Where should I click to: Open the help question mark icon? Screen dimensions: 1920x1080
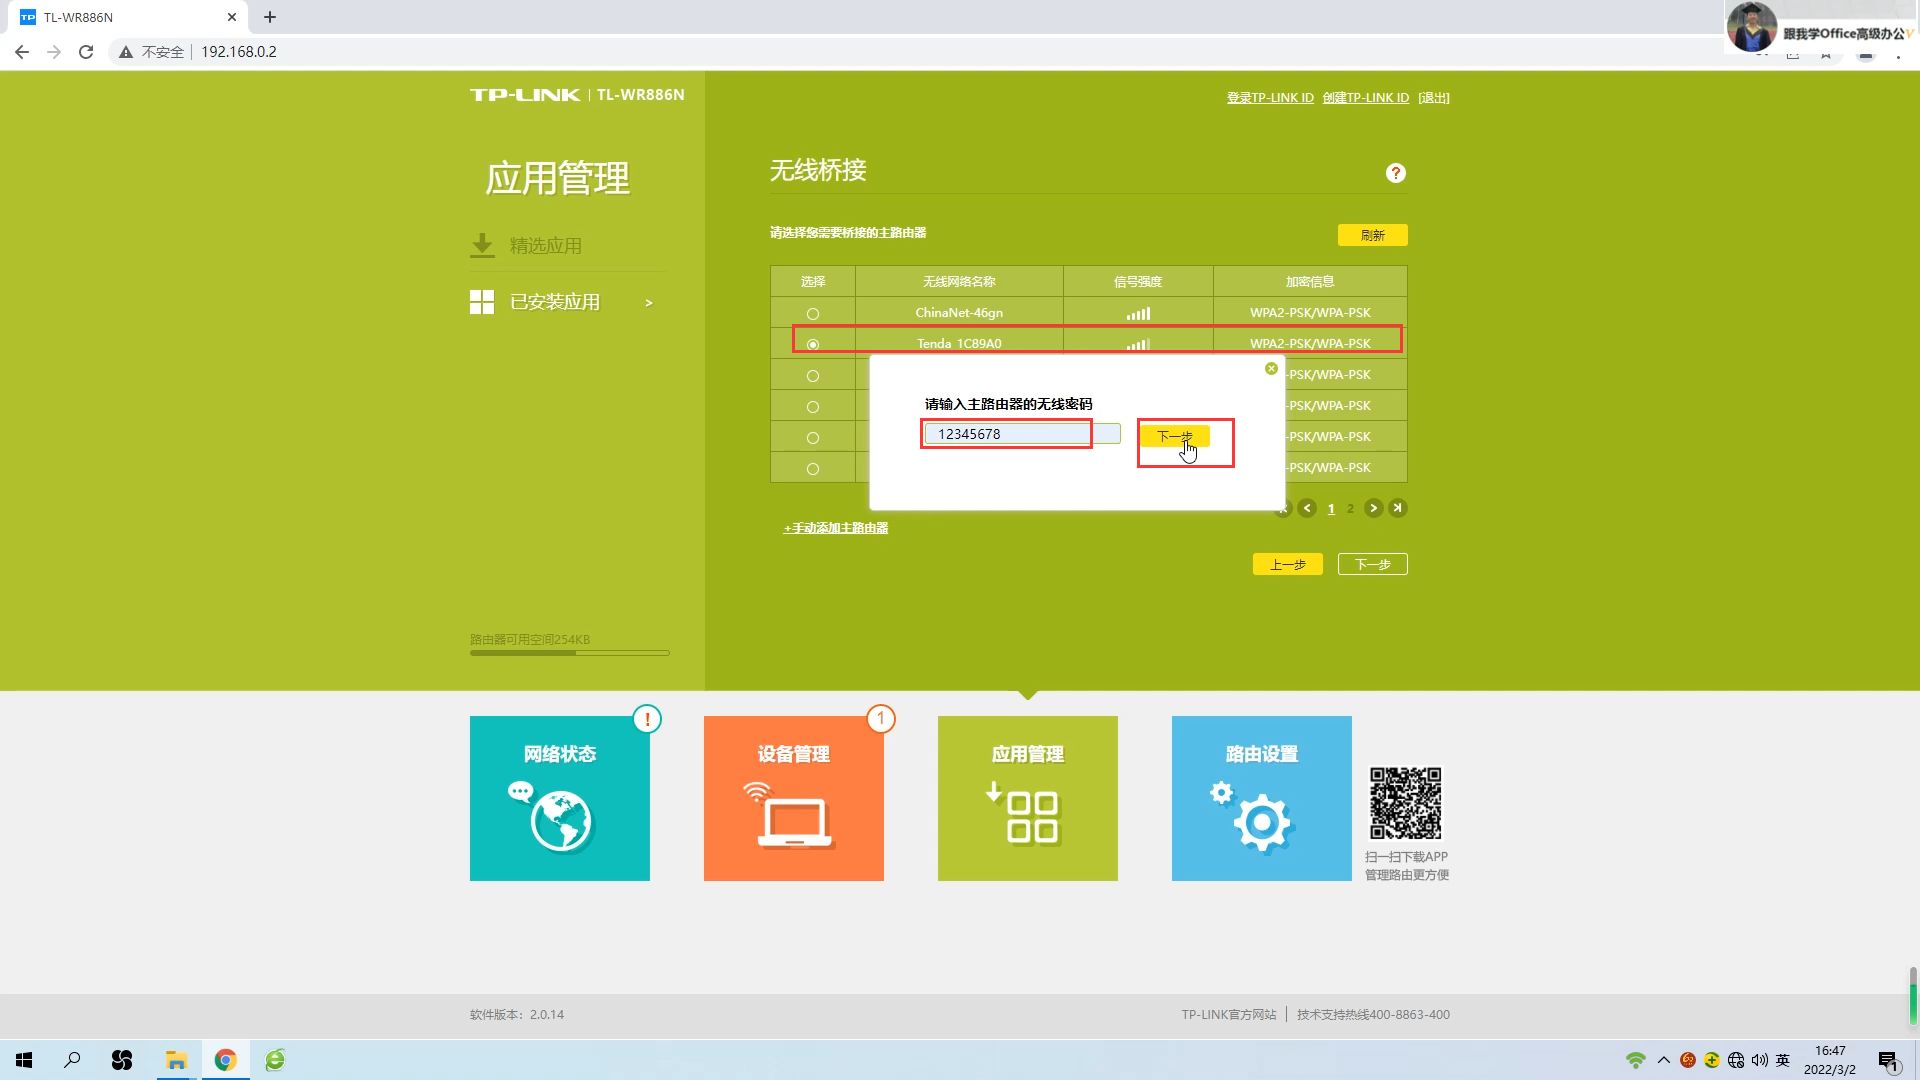pos(1395,173)
